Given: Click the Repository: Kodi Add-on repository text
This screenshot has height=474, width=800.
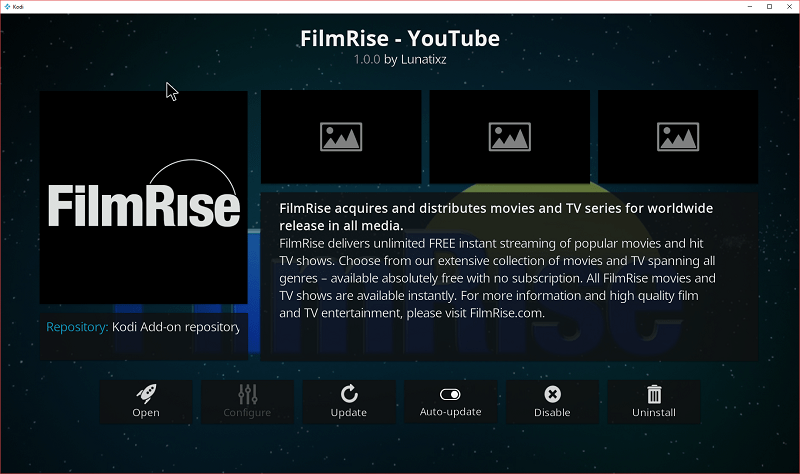Looking at the screenshot, I should (x=143, y=327).
